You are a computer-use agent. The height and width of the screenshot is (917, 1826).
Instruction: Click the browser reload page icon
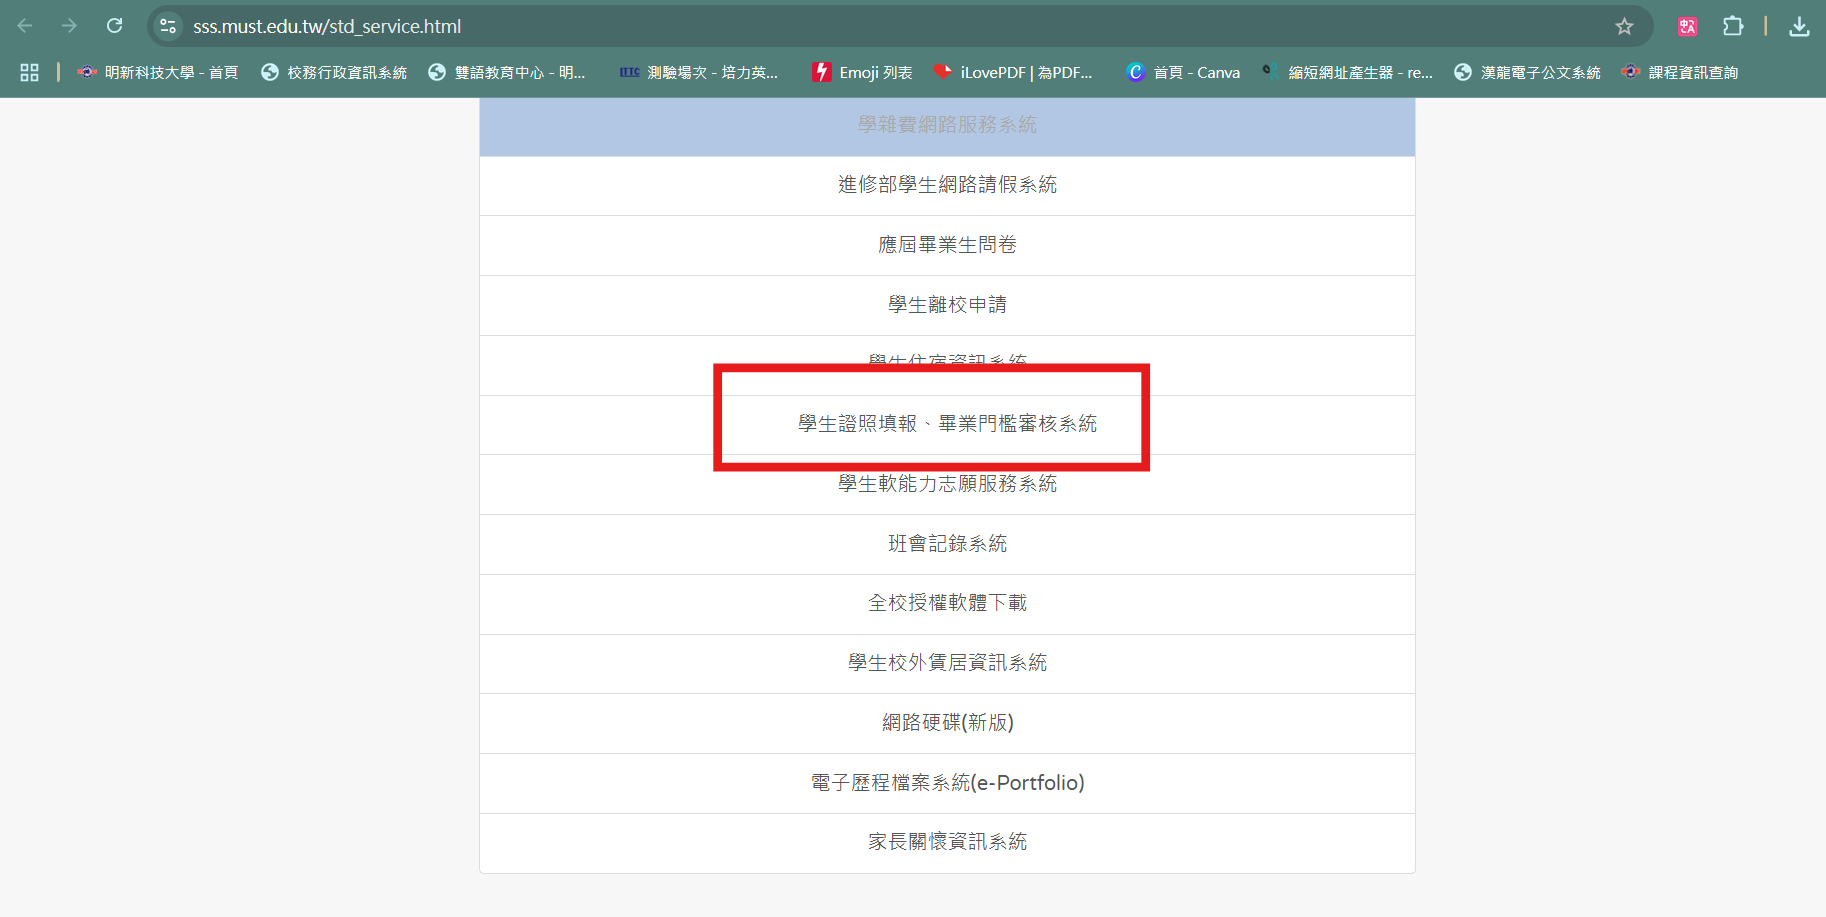click(x=115, y=26)
